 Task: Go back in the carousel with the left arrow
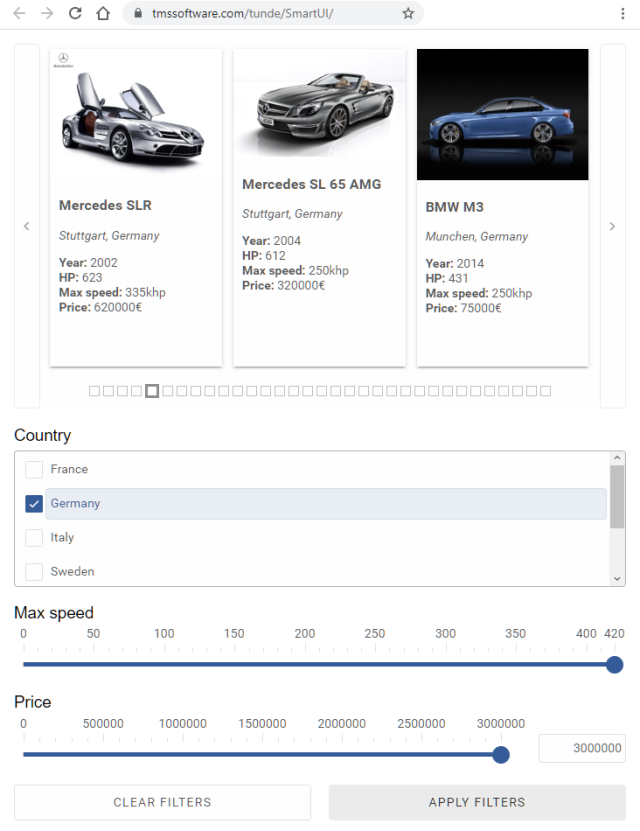pos(27,226)
